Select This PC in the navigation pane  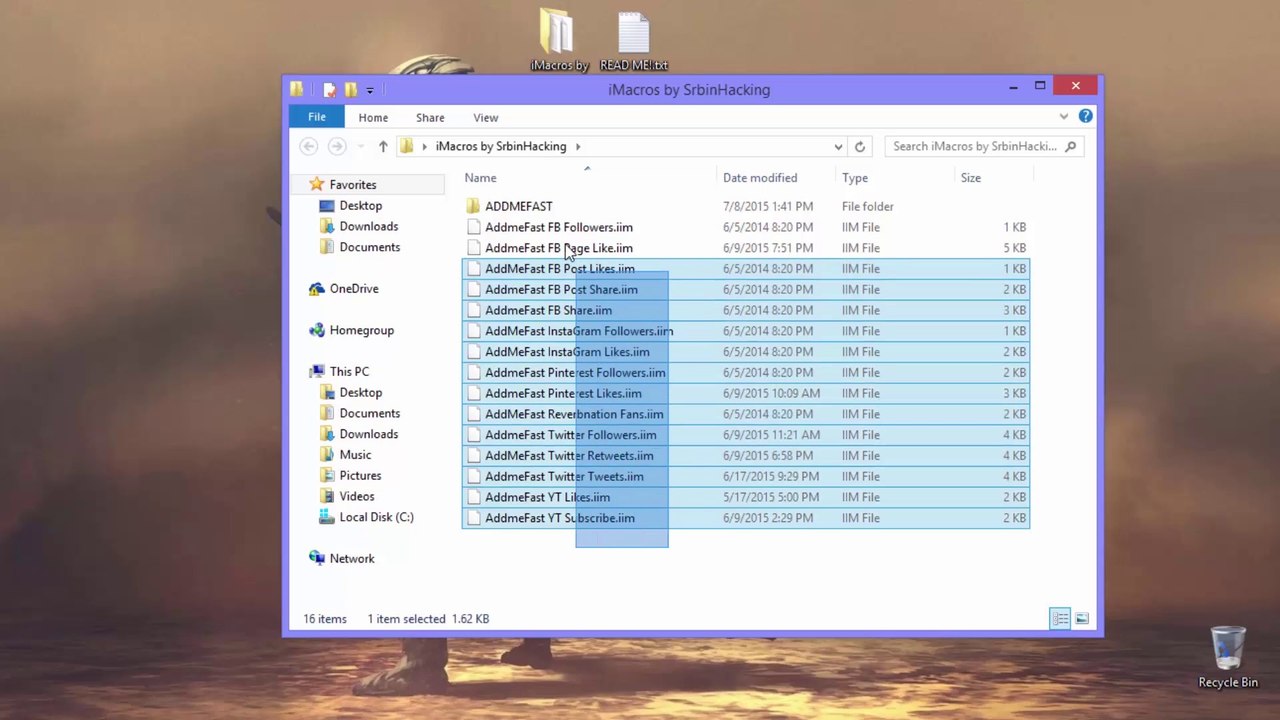pyautogui.click(x=349, y=372)
